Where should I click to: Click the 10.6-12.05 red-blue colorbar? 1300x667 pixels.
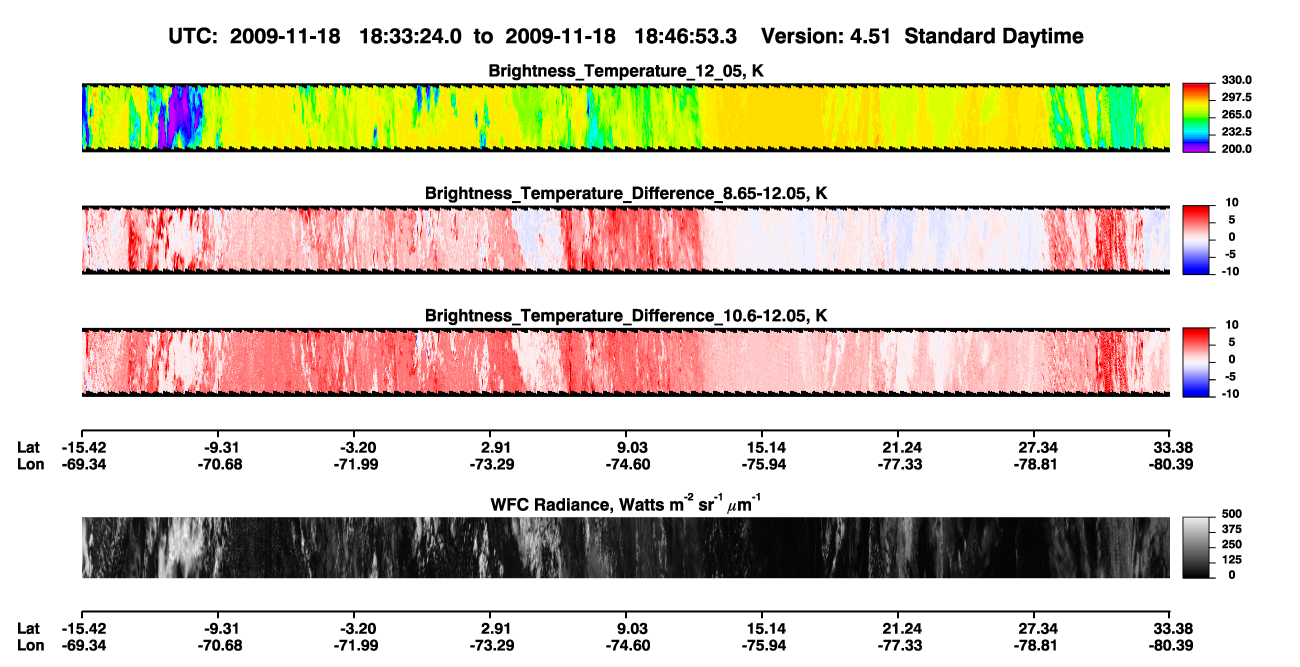coord(1197,362)
